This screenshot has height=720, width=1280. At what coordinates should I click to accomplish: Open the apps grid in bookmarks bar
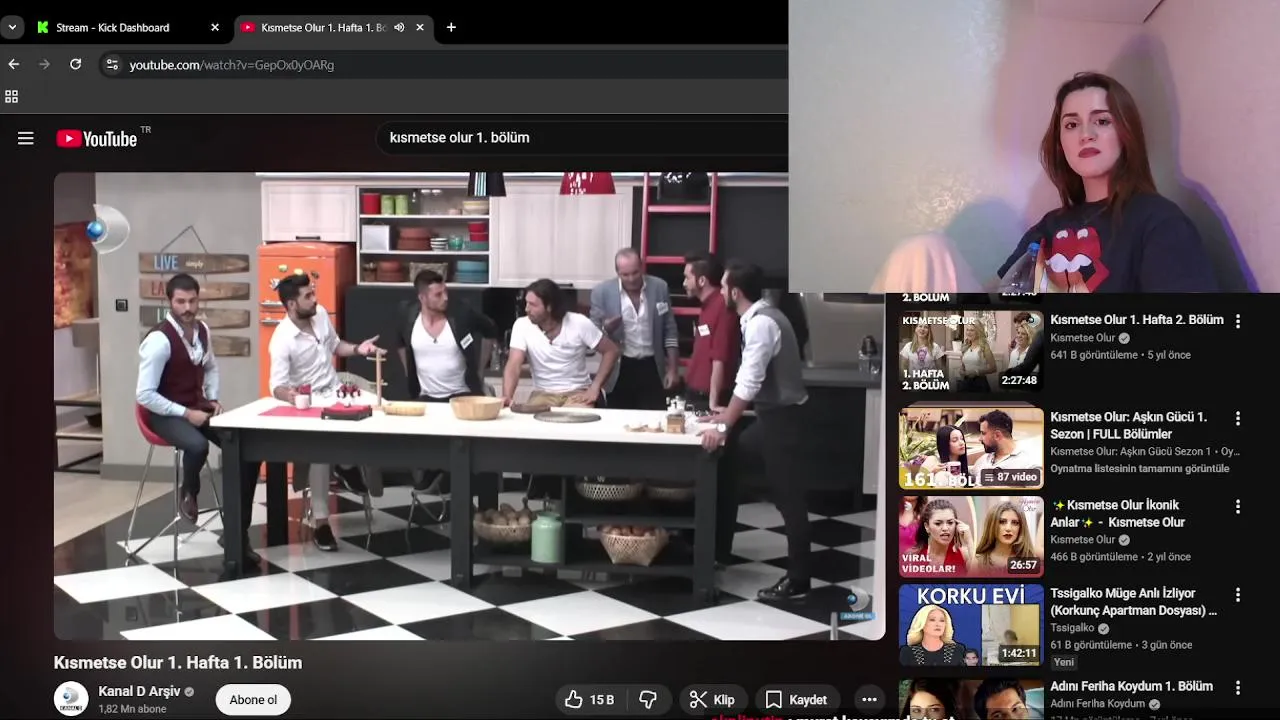[12, 97]
